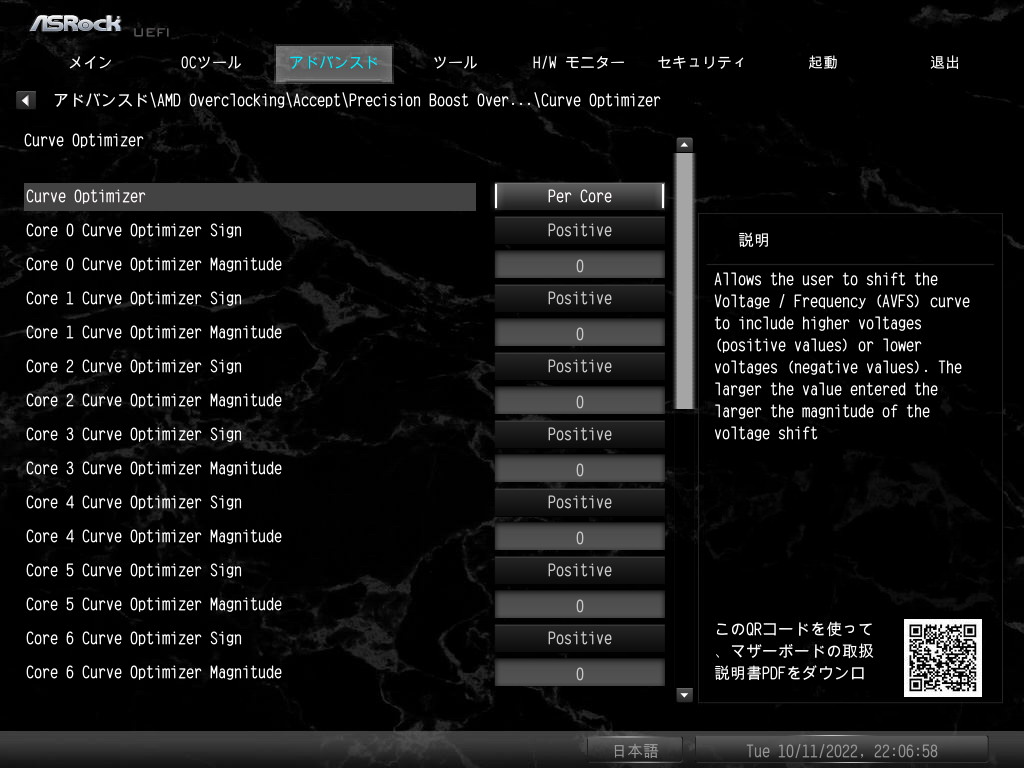The image size is (1024, 768).
Task: Select the Core 2 Curve Optimizer Magnitude label
Action: click(154, 400)
